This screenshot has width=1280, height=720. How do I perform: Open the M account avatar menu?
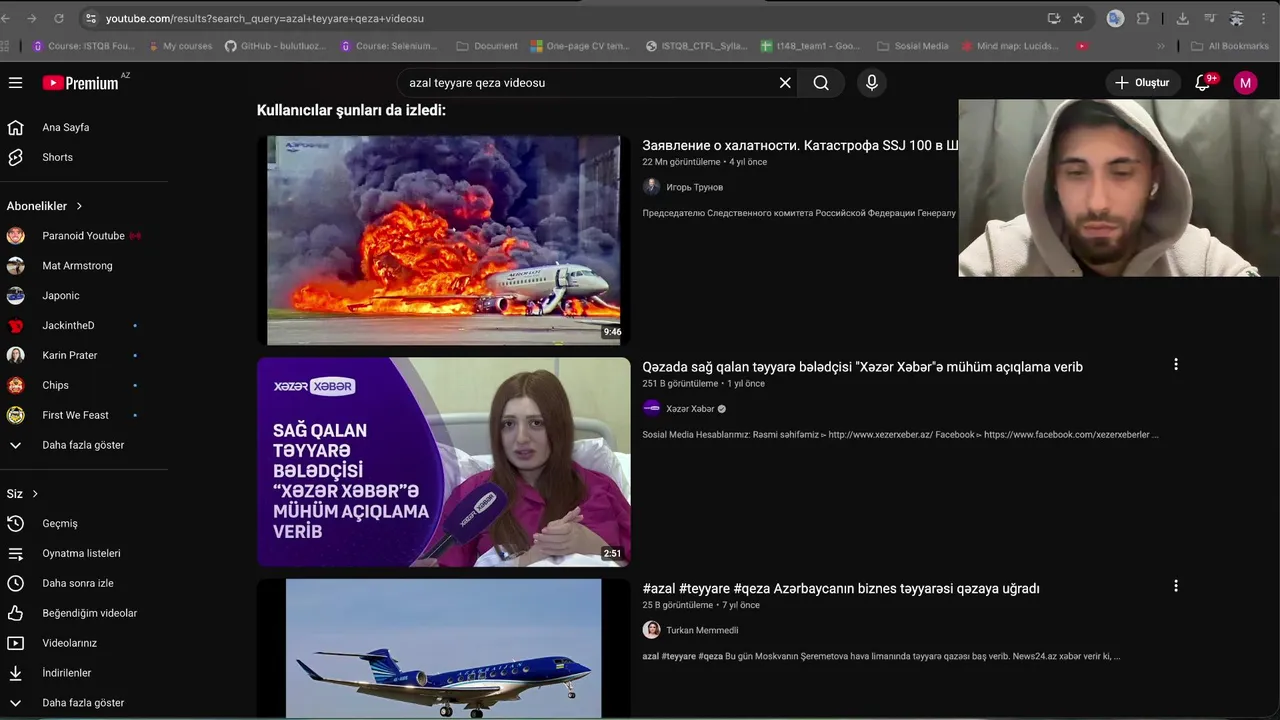click(1245, 83)
